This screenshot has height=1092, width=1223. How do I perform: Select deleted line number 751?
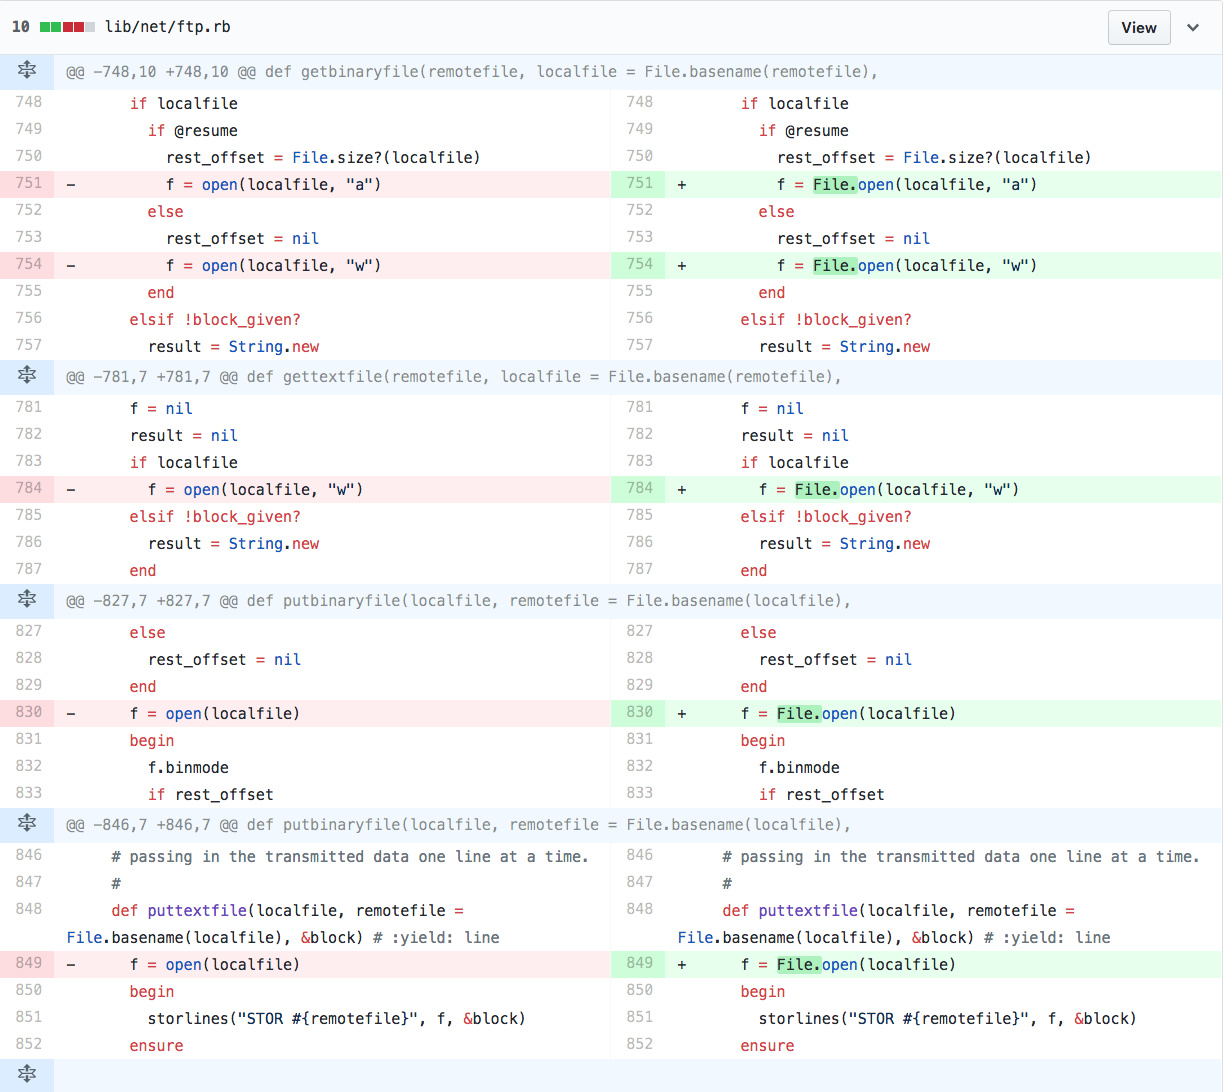coord(28,184)
